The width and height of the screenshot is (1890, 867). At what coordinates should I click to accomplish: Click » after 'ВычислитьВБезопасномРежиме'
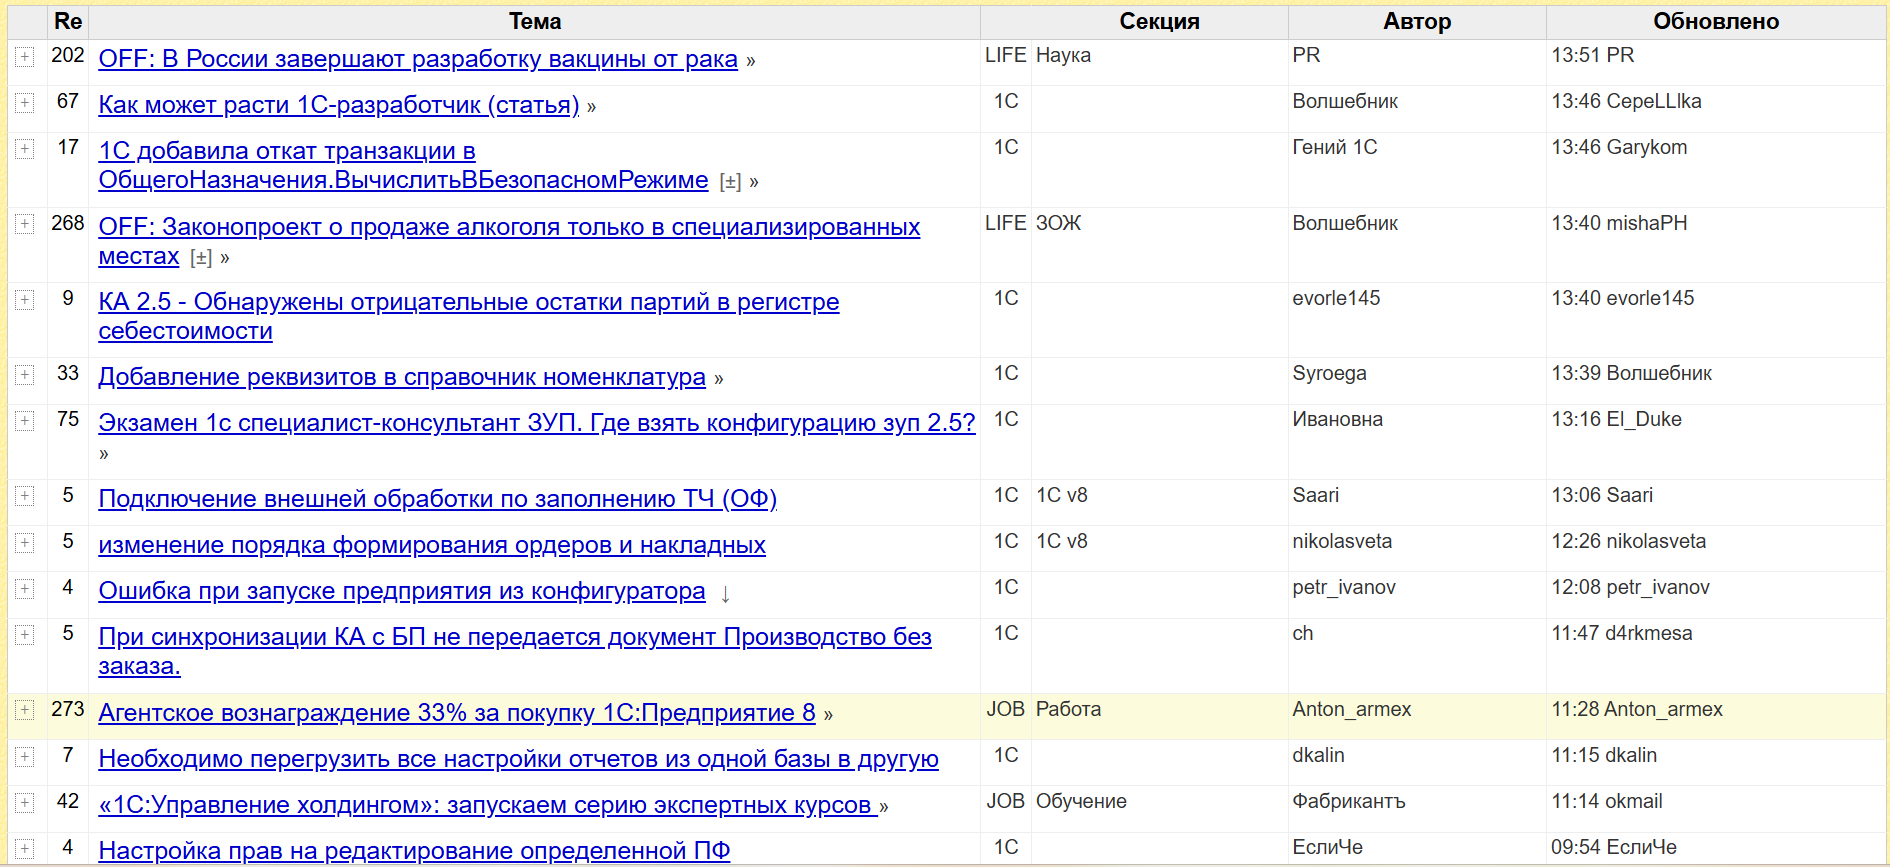tap(754, 182)
